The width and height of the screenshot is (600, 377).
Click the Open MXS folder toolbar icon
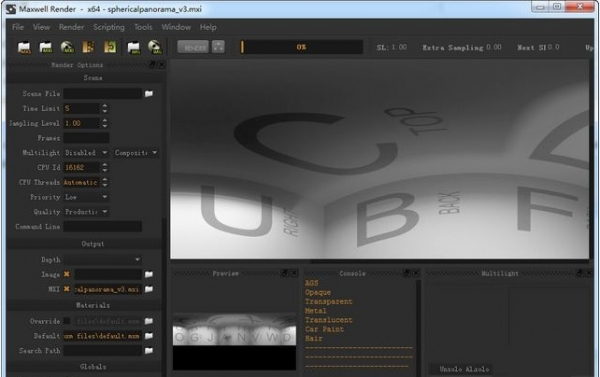pyautogui.click(x=24, y=47)
